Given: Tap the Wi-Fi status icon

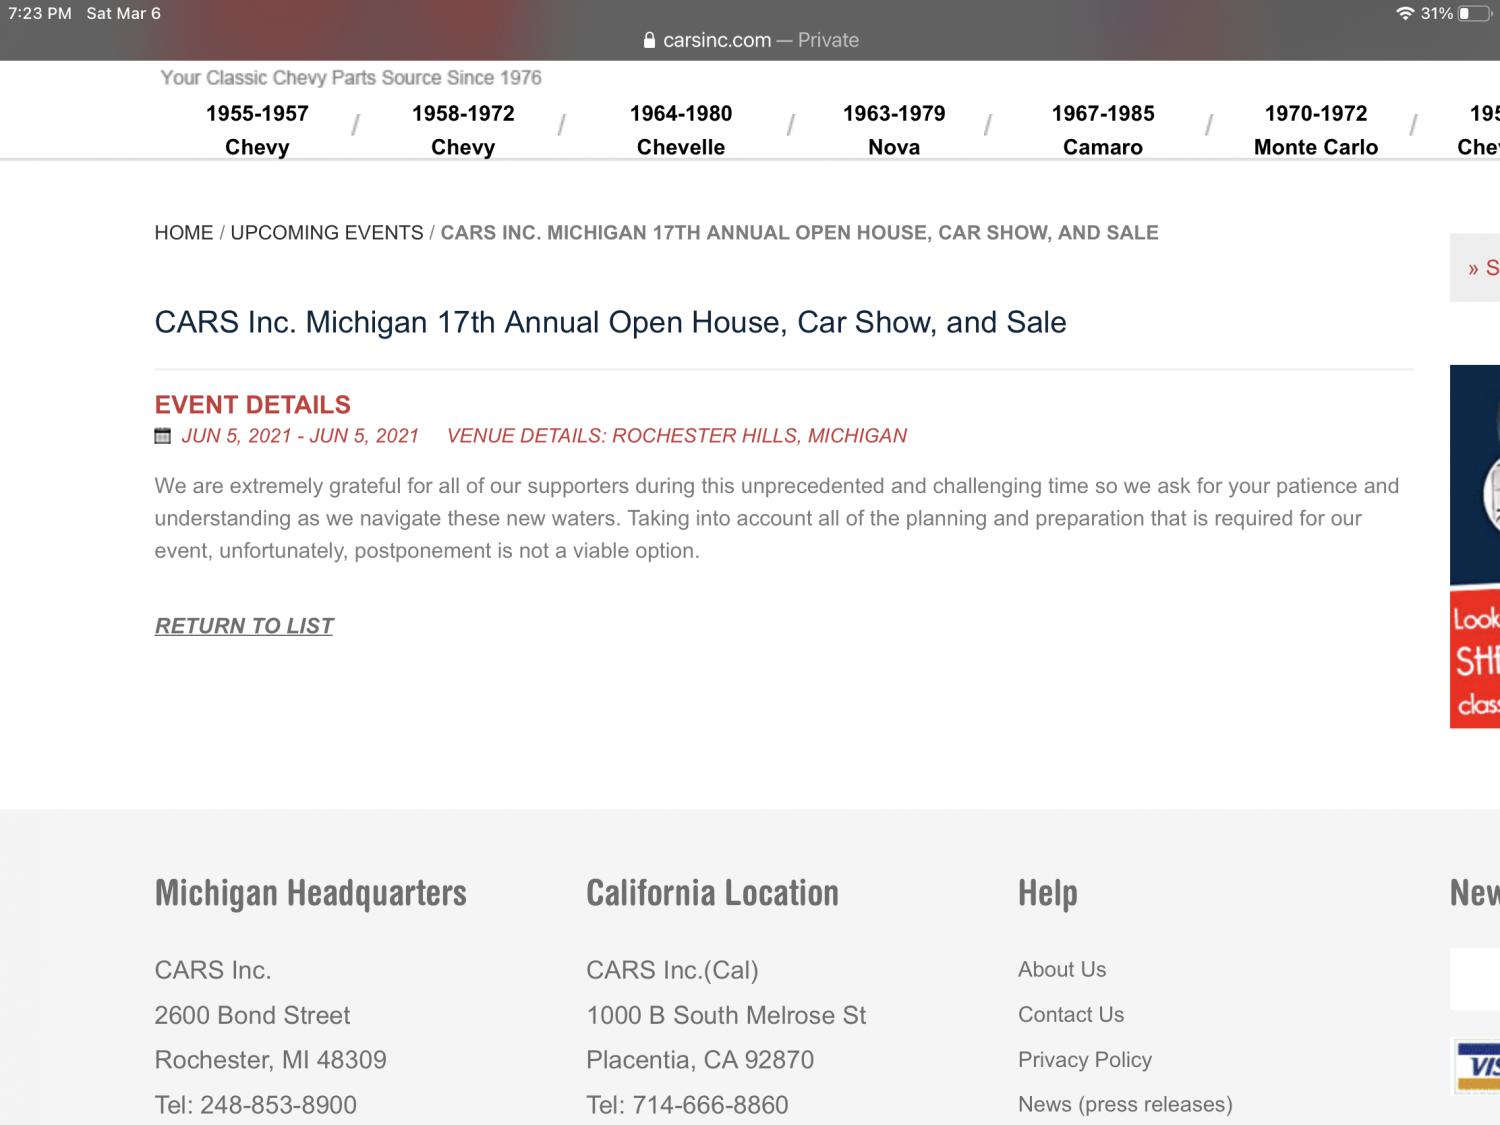Looking at the screenshot, I should click(1405, 14).
